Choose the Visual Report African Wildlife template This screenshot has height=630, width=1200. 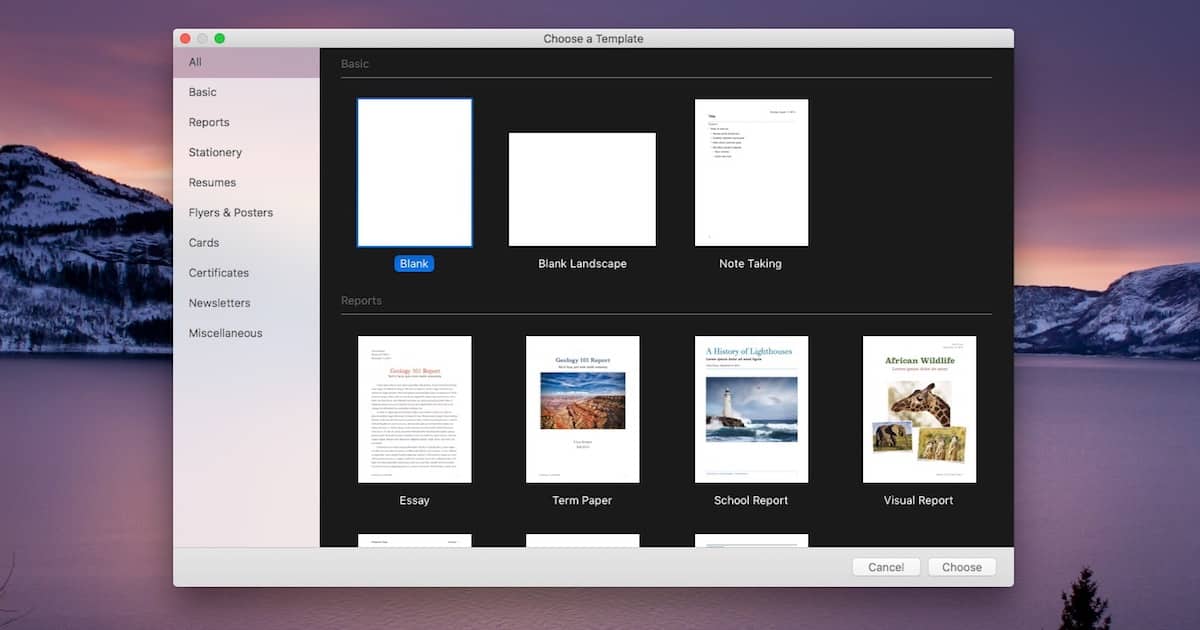tap(919, 409)
